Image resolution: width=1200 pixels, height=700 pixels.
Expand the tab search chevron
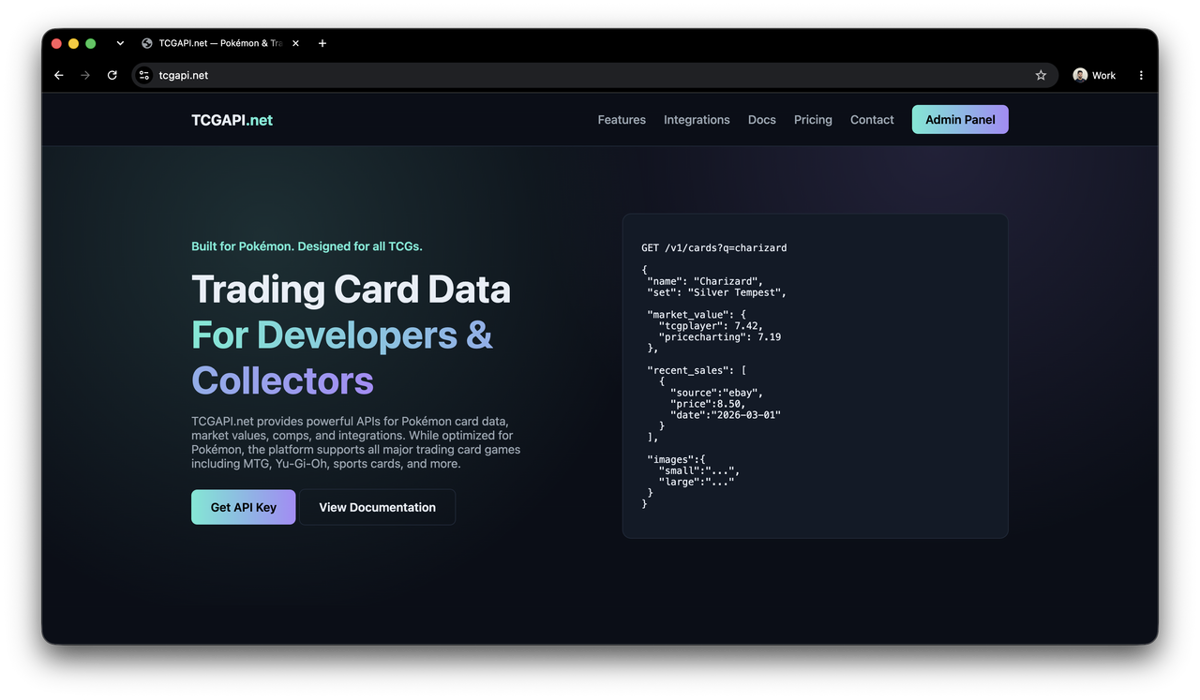(120, 43)
